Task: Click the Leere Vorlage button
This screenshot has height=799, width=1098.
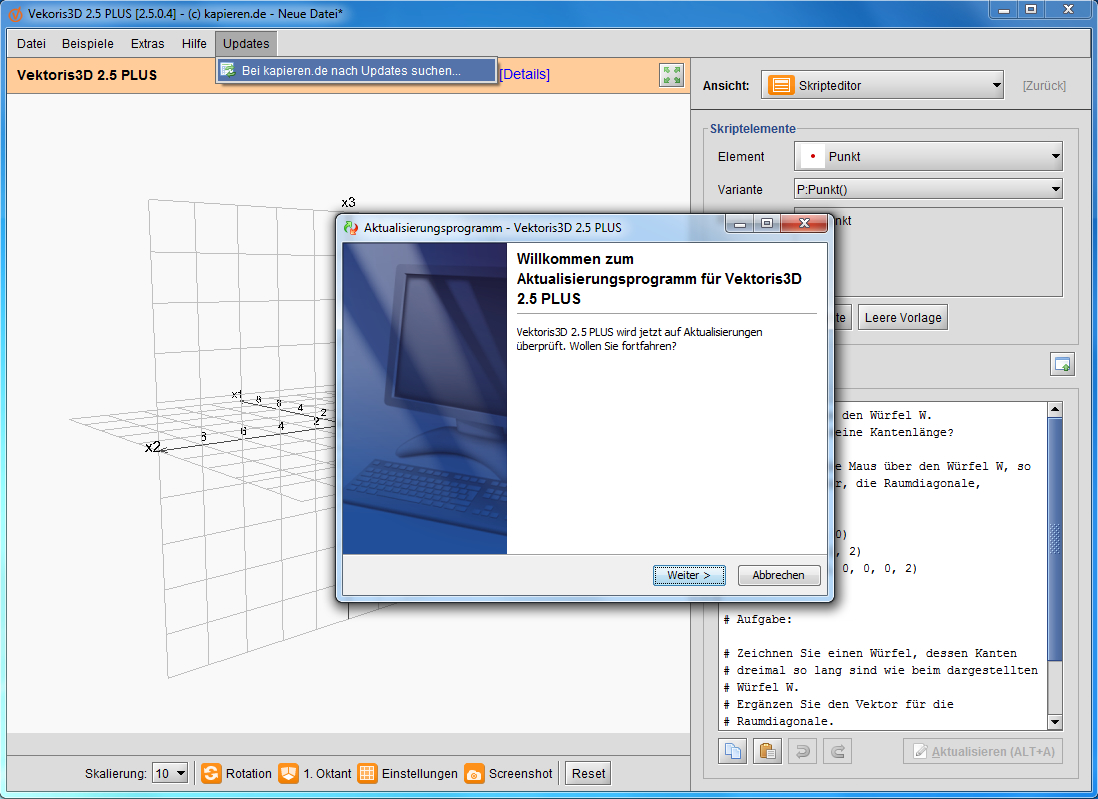Action: (903, 317)
